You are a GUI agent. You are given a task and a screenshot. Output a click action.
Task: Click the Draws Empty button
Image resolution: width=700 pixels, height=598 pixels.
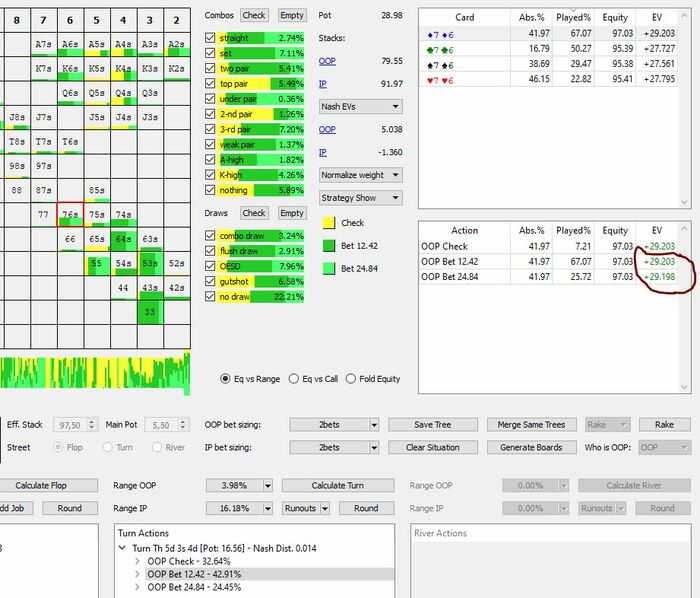(292, 213)
